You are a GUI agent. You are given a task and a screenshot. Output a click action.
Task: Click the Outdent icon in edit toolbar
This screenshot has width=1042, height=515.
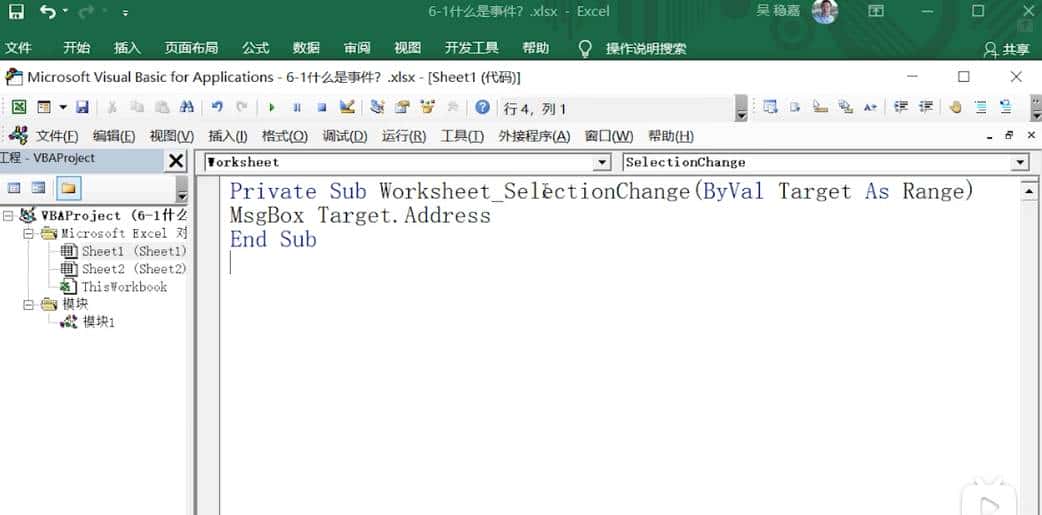pyautogui.click(x=926, y=107)
